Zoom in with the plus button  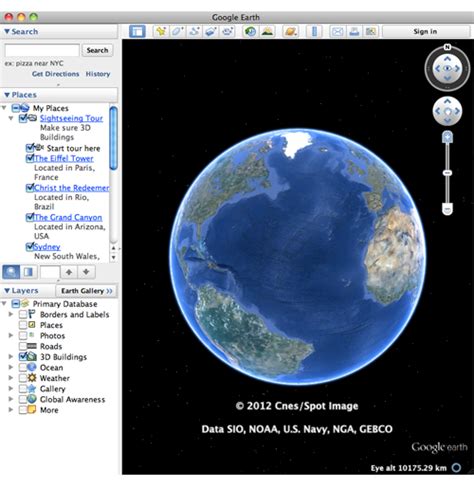tap(447, 137)
